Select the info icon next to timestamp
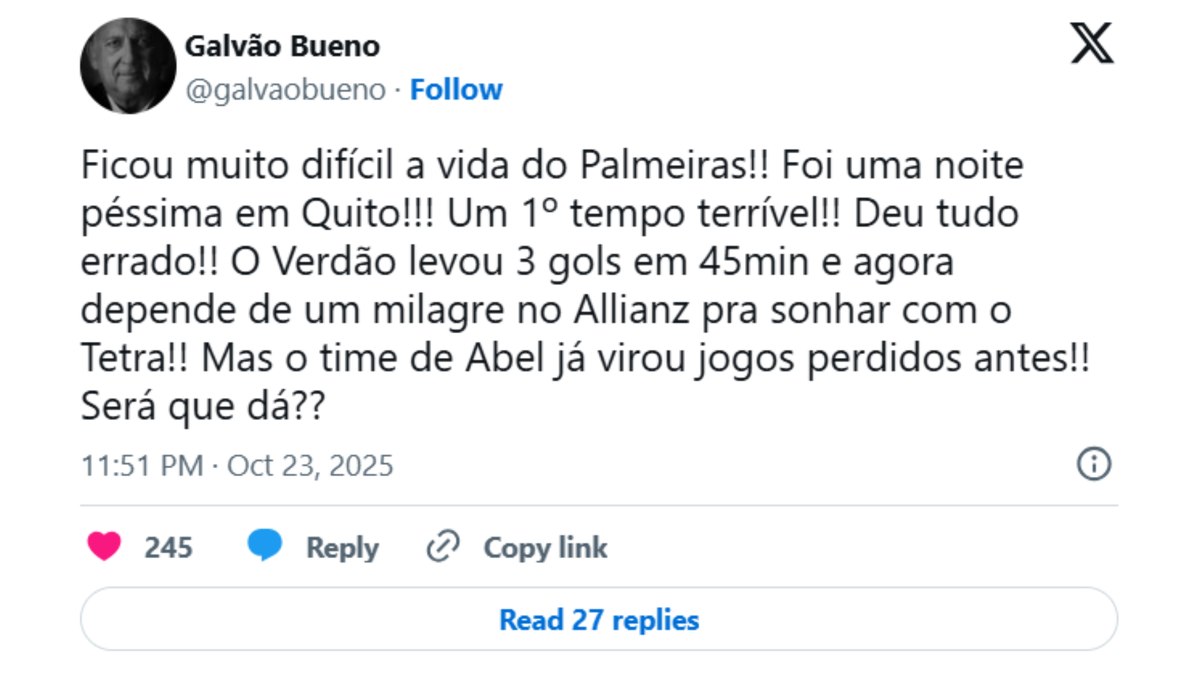Image resolution: width=1200 pixels, height=675 pixels. tap(1093, 464)
